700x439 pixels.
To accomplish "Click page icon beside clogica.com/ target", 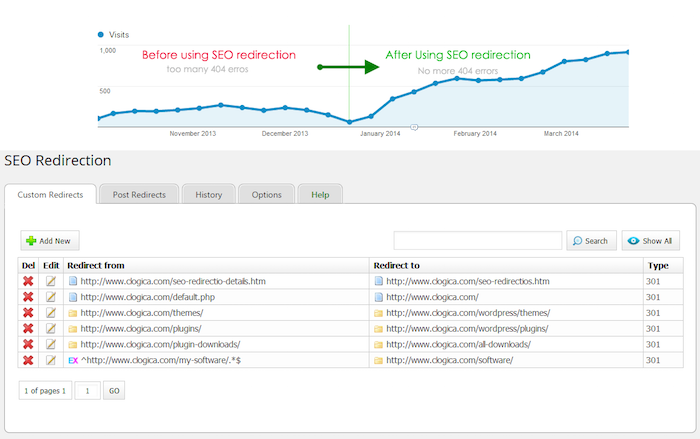I will tap(379, 297).
